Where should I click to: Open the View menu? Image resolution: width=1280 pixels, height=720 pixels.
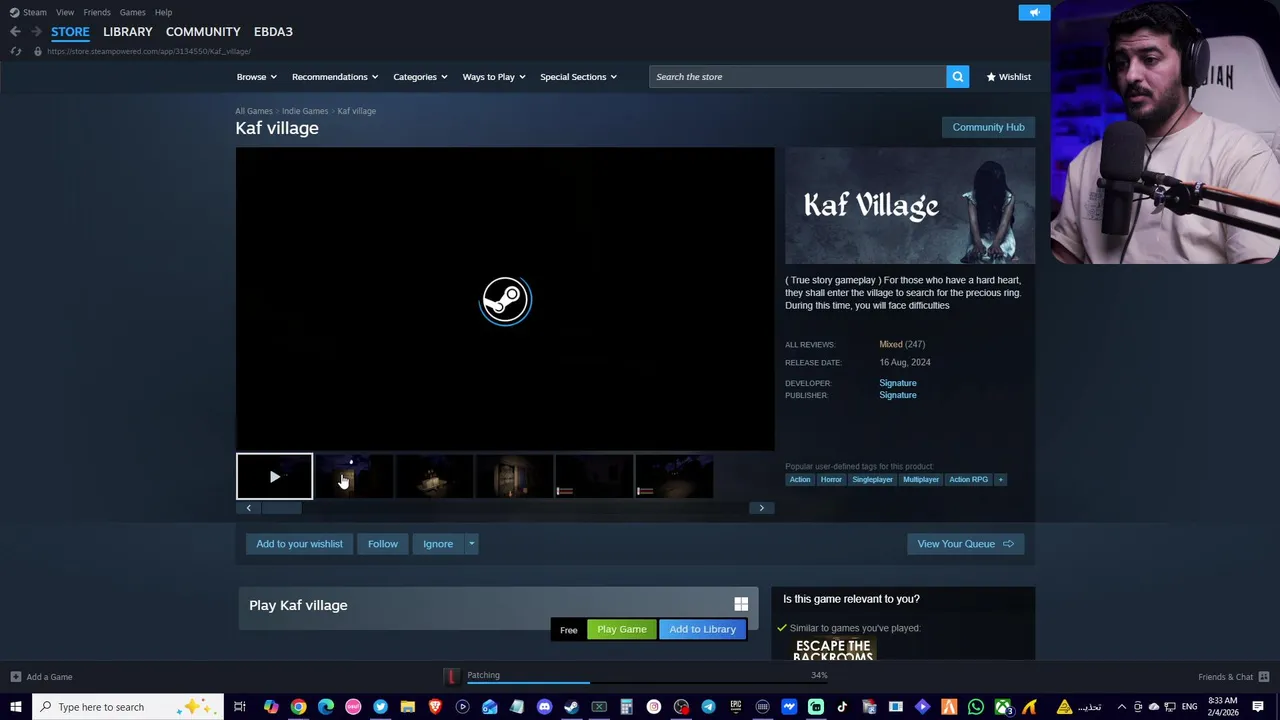(65, 12)
